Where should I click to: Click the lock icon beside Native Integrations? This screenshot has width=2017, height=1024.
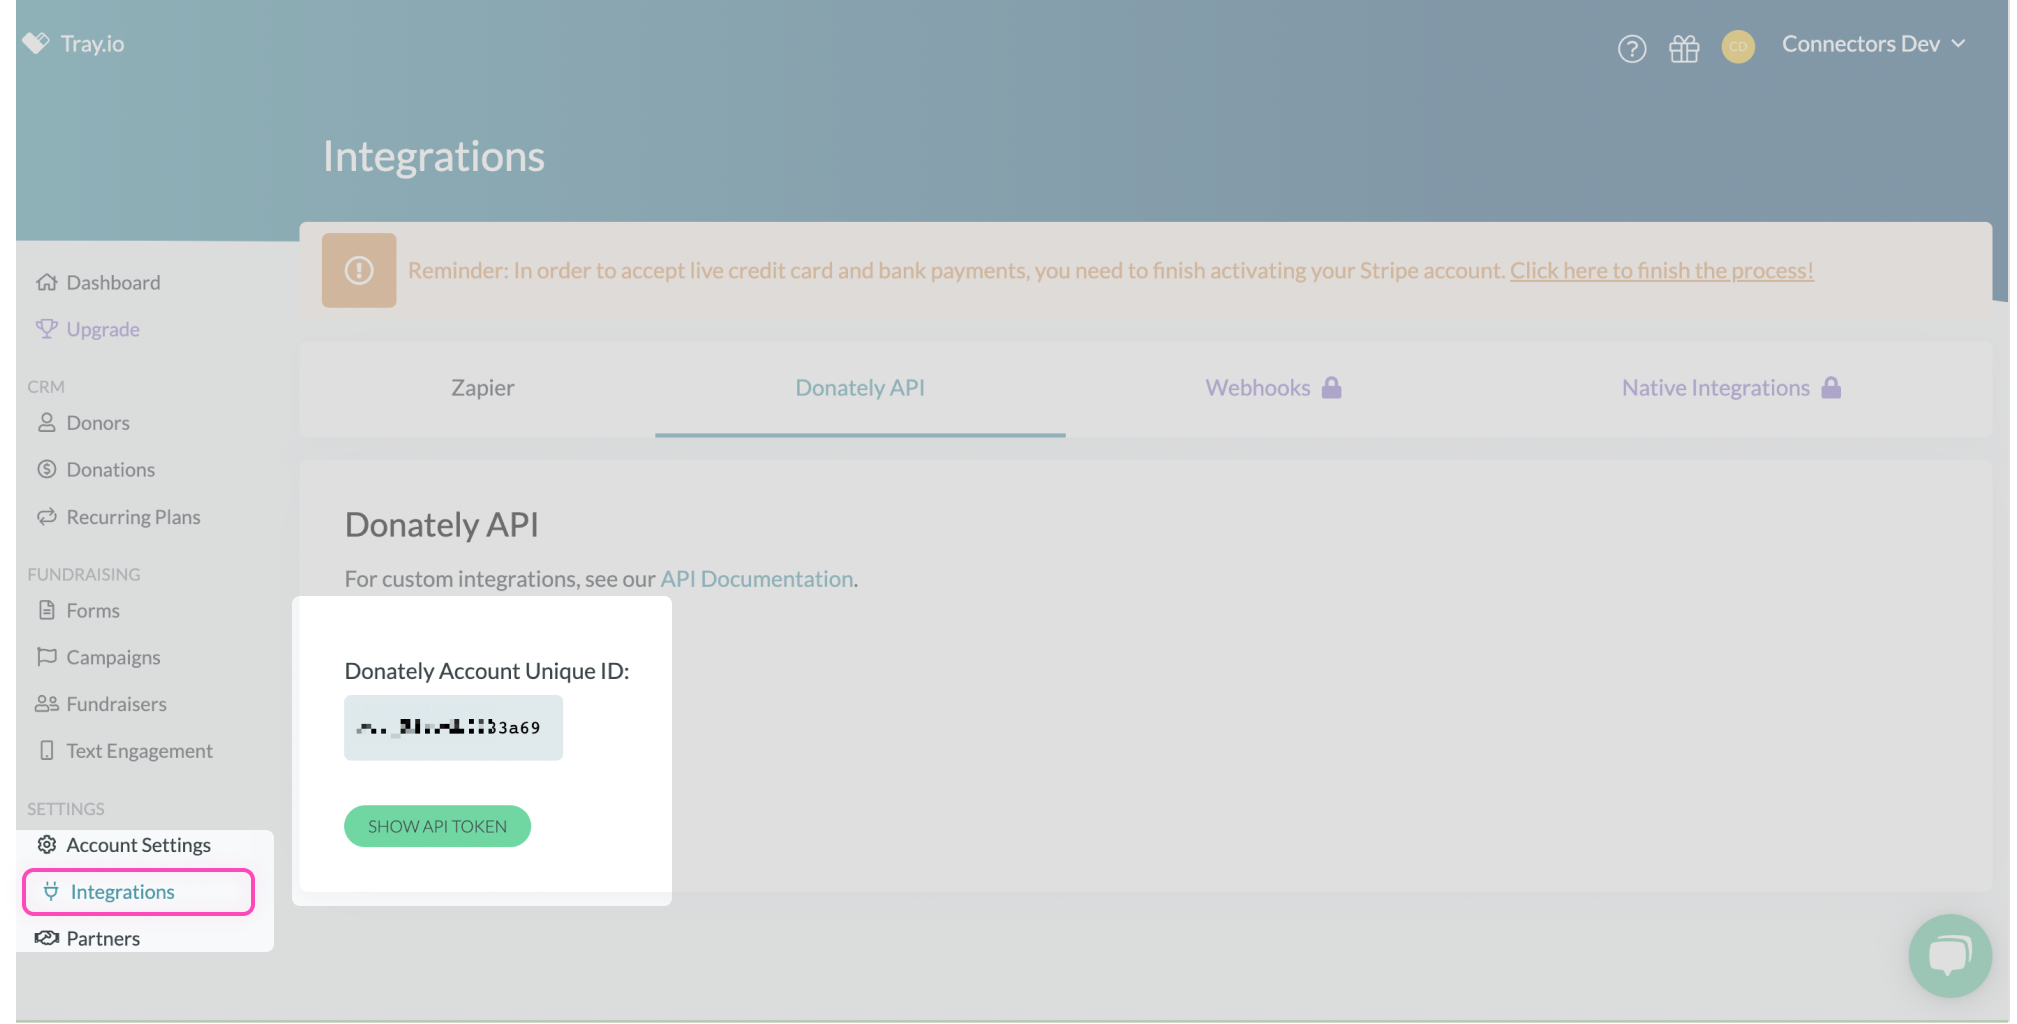coord(1831,388)
